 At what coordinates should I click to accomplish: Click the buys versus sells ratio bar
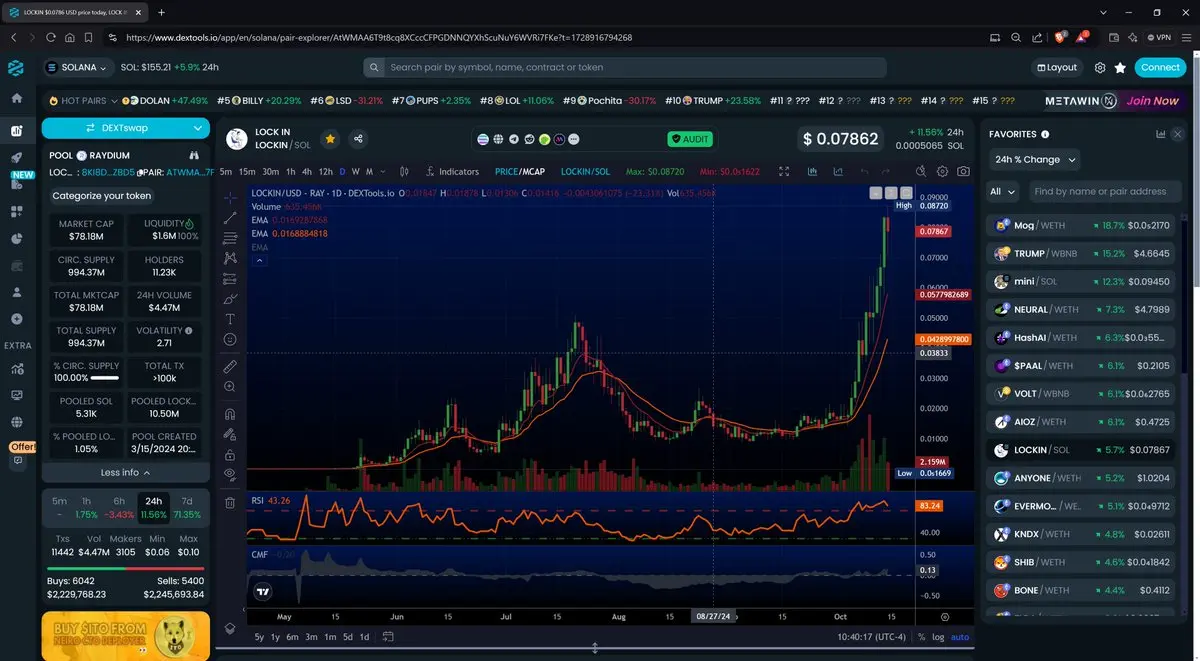click(125, 569)
